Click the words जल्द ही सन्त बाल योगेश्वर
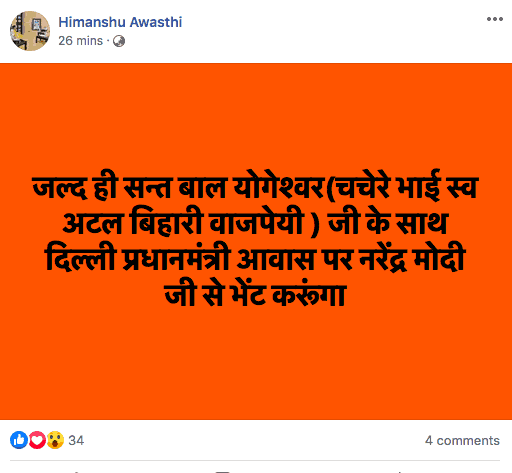Image resolution: width=512 pixels, height=473 pixels. 179,186
